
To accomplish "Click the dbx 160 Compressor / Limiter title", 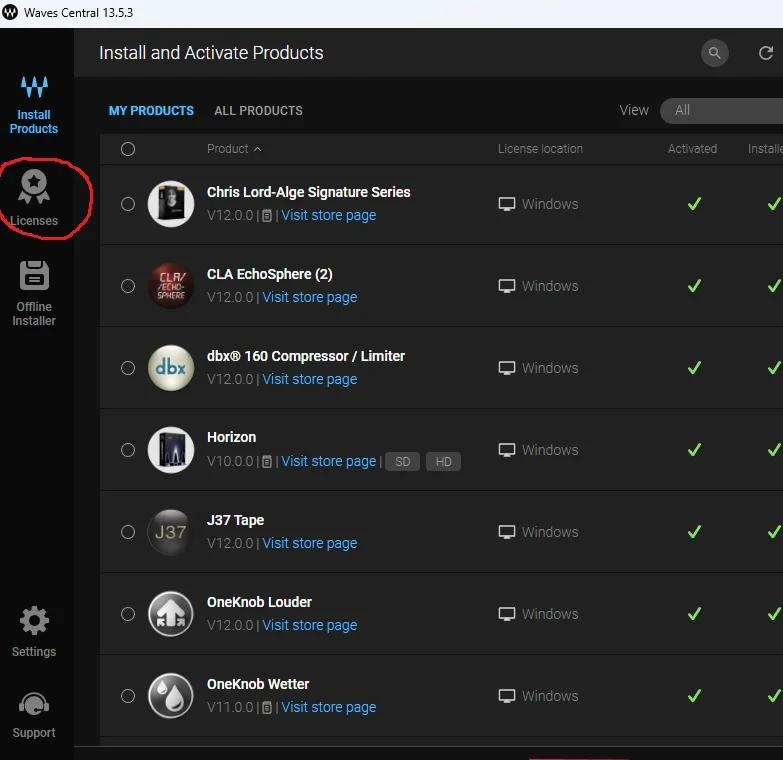I will 306,356.
